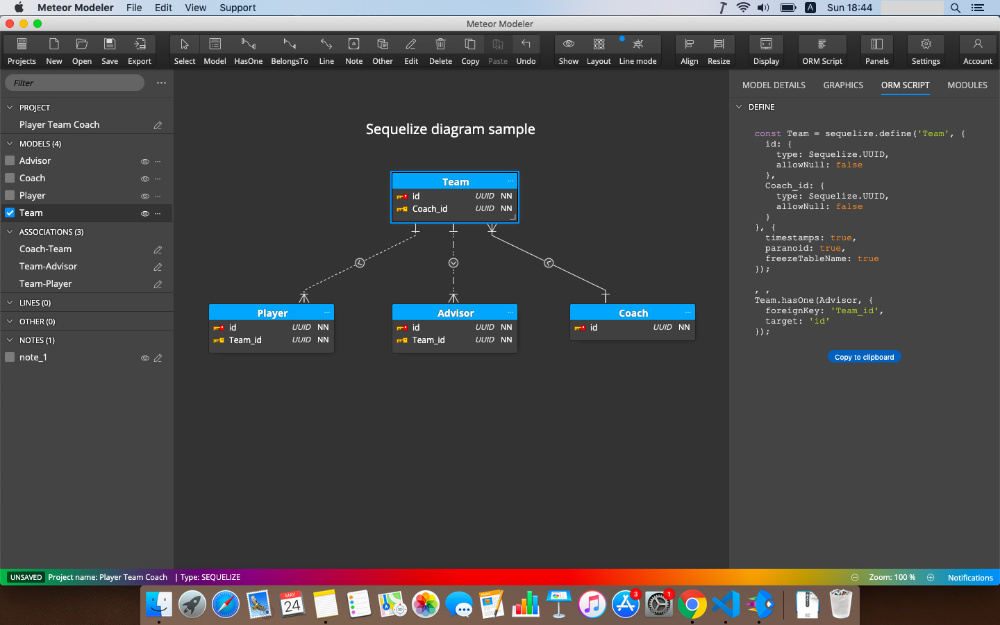
Task: Collapse the ASSOCIATIONS (3) section
Action: pos(10,232)
